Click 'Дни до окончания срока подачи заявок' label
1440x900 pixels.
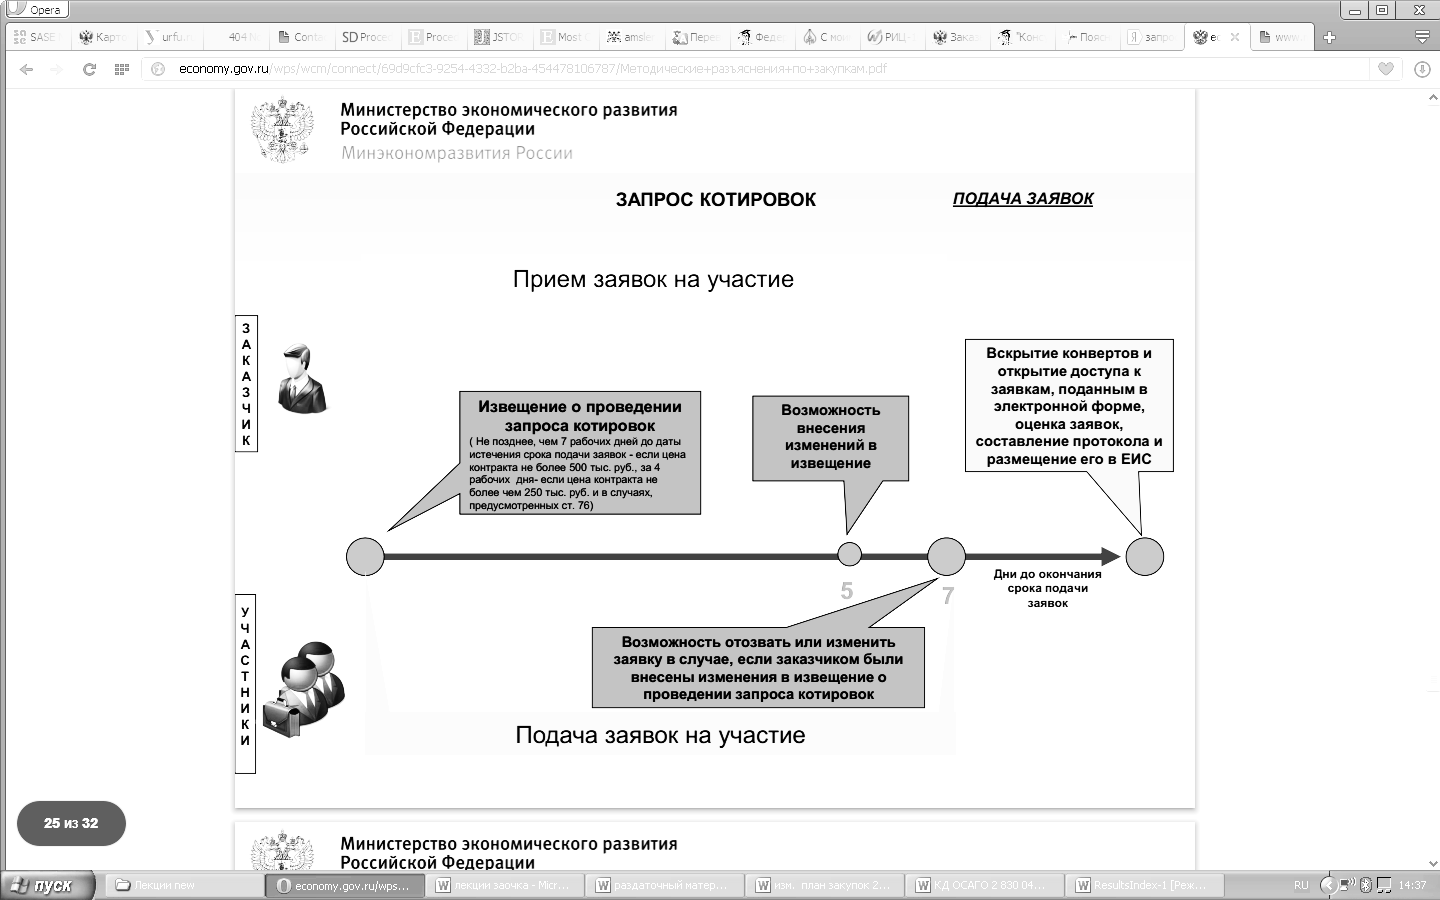(1047, 588)
